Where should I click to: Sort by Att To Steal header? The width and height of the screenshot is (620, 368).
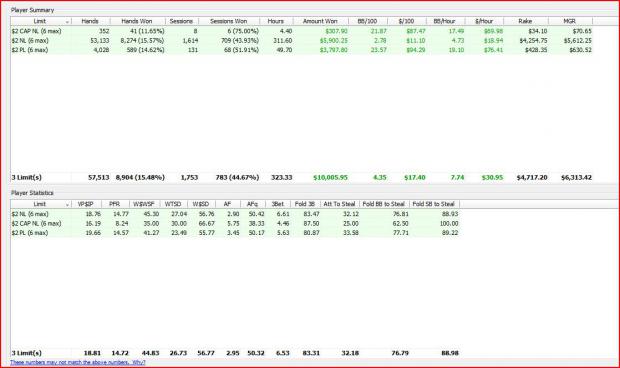[x=339, y=204]
